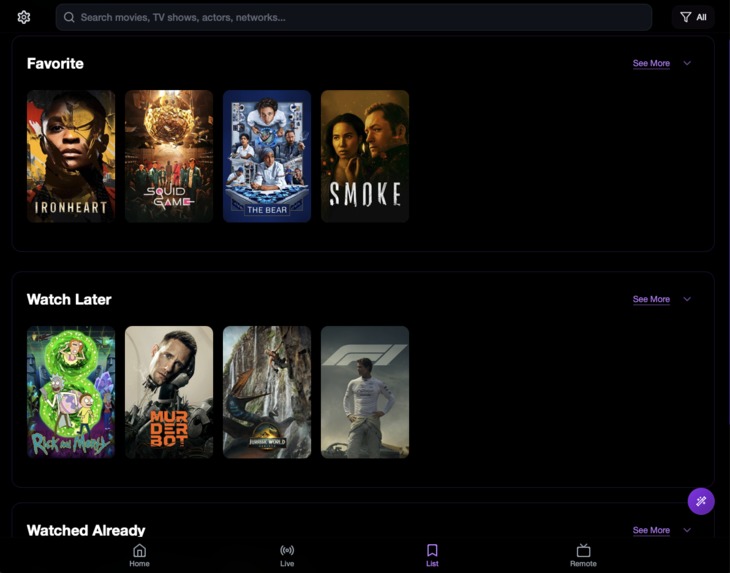Click the Watched Already section heading

point(86,530)
